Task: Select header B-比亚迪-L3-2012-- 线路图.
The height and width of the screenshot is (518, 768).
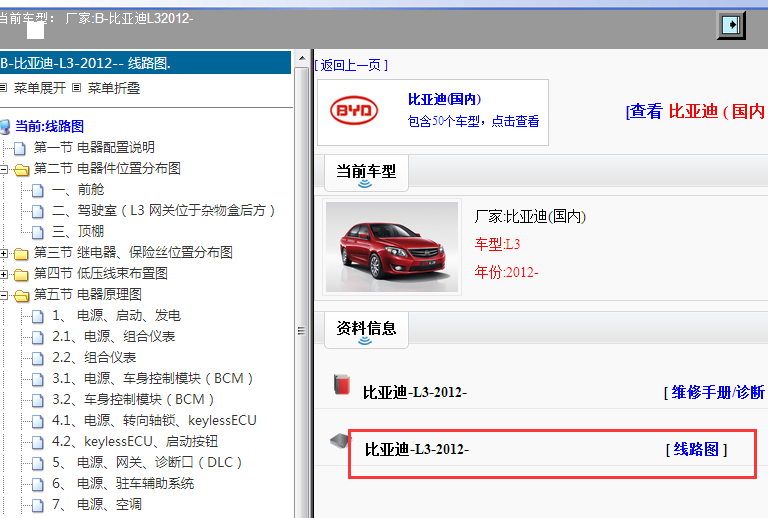Action: coord(145,63)
